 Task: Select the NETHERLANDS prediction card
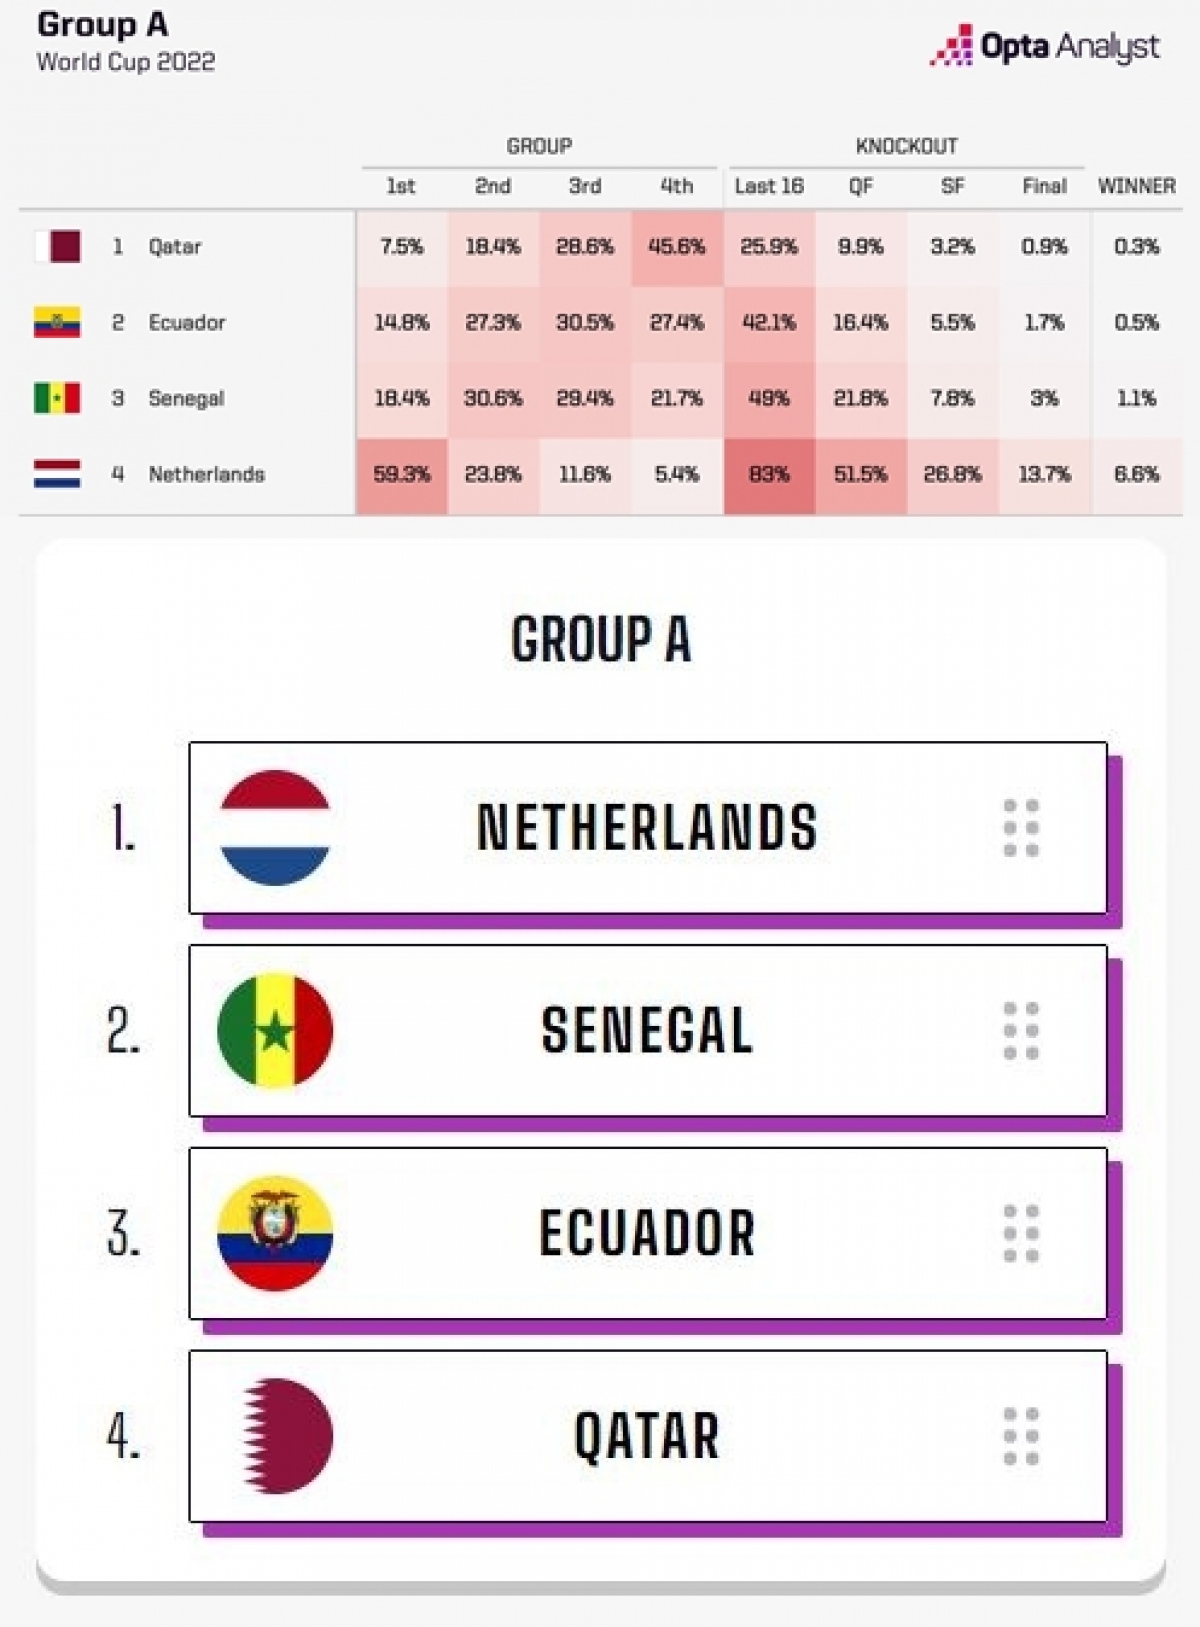(x=647, y=828)
